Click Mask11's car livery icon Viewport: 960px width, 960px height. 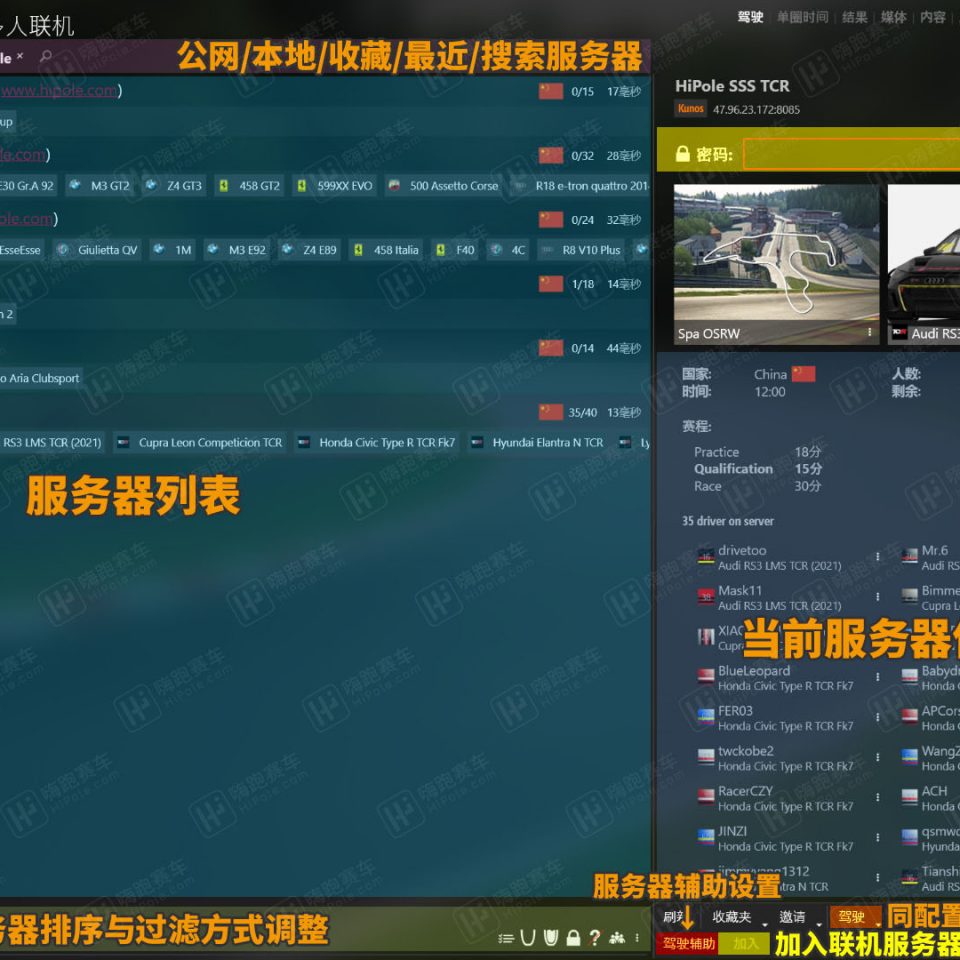pos(706,597)
